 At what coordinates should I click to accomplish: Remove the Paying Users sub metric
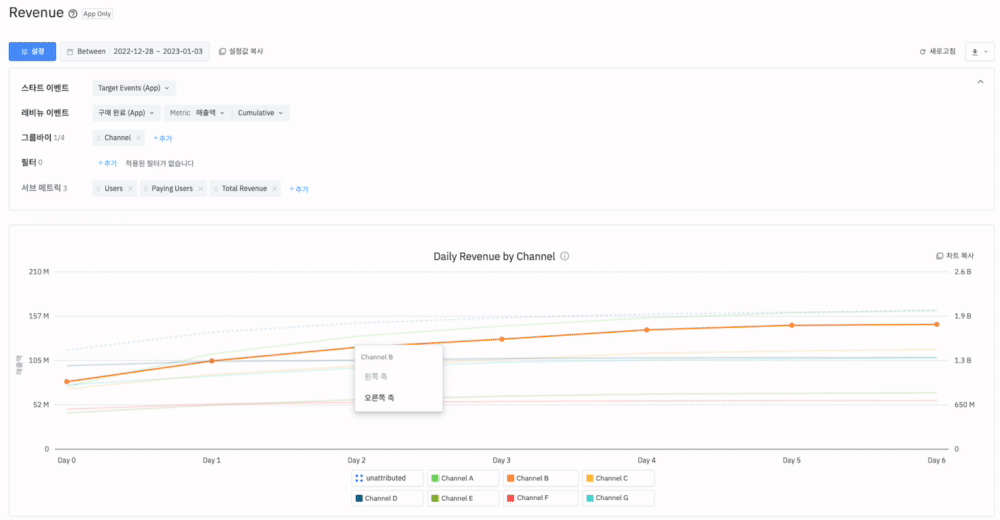(x=200, y=188)
